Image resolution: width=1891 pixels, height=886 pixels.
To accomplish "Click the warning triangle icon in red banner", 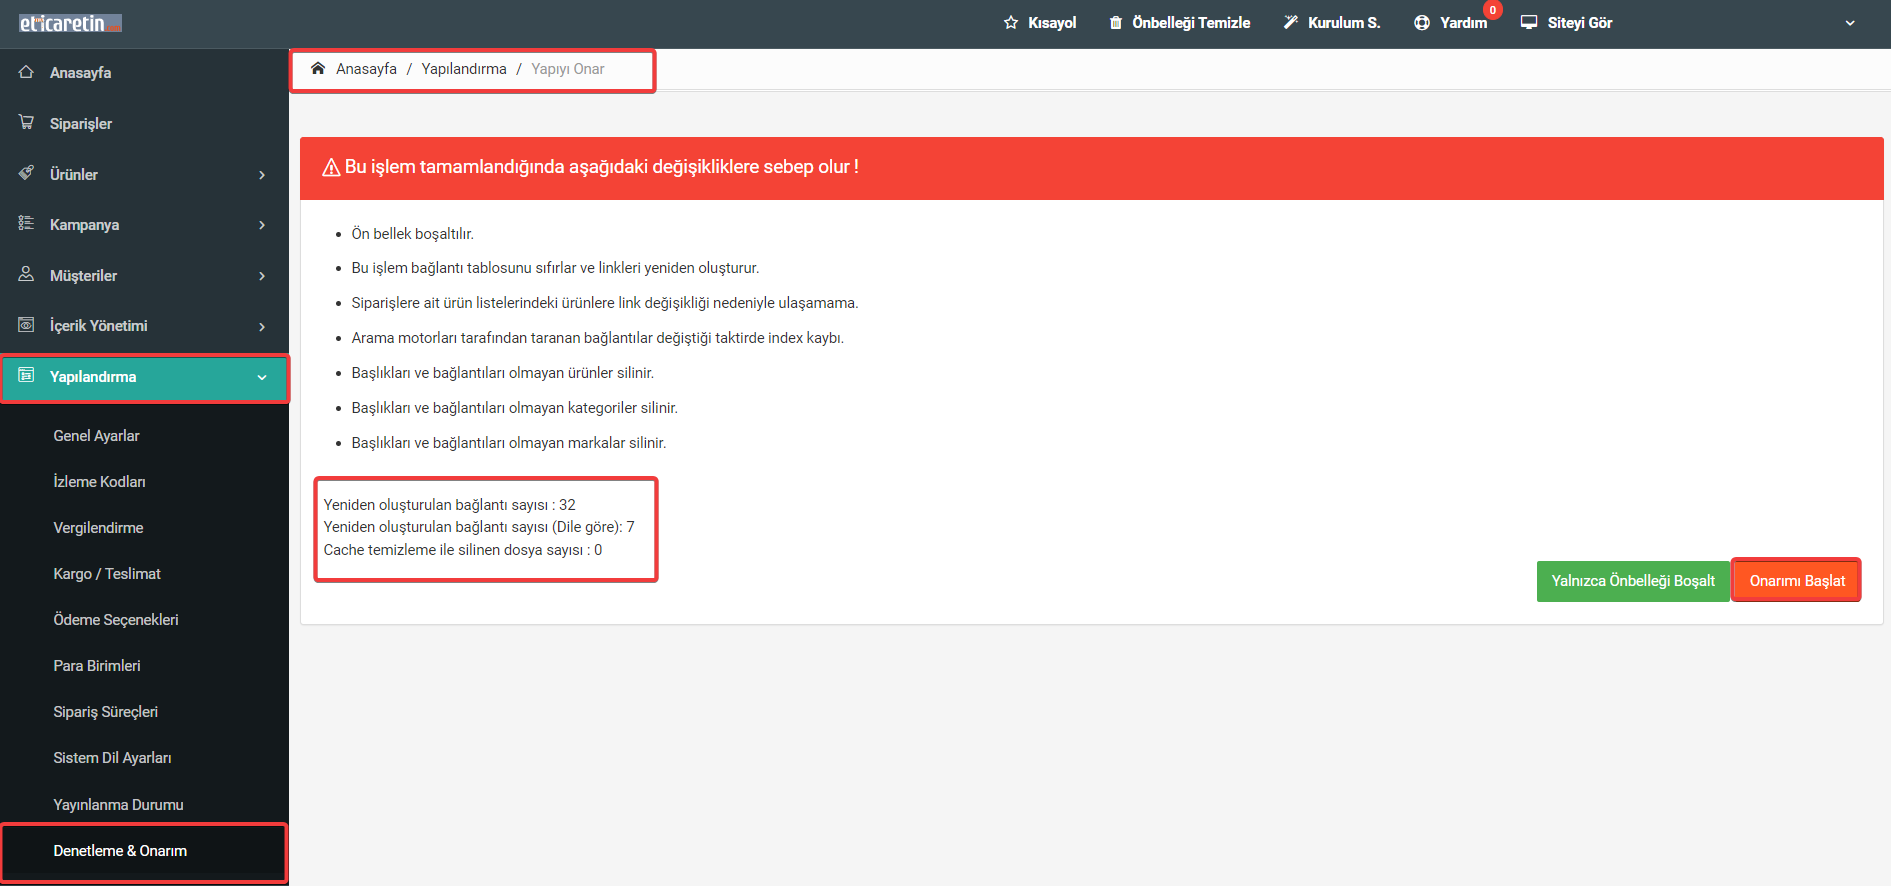I will (331, 167).
